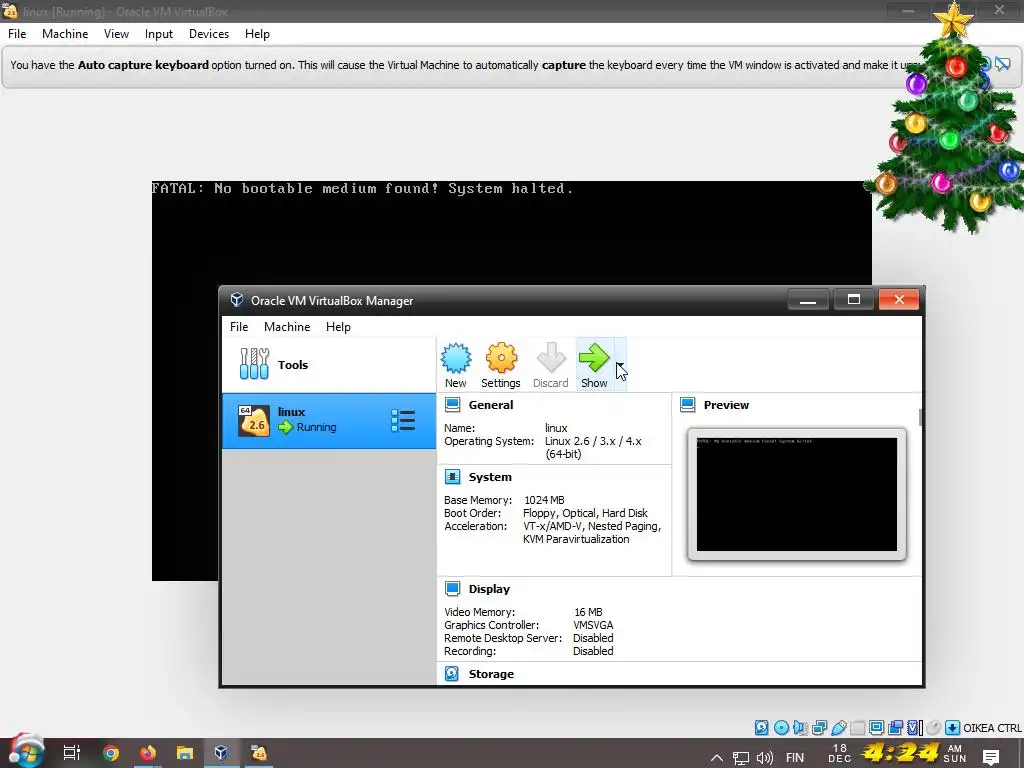Viewport: 1024px width, 768px height.
Task: Click mouse integration status bar icon
Action: [934, 728]
